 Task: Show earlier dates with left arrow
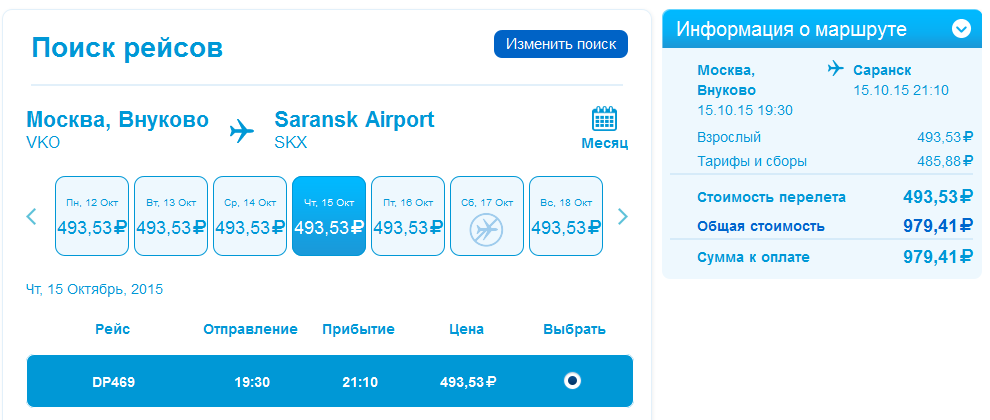(31, 216)
